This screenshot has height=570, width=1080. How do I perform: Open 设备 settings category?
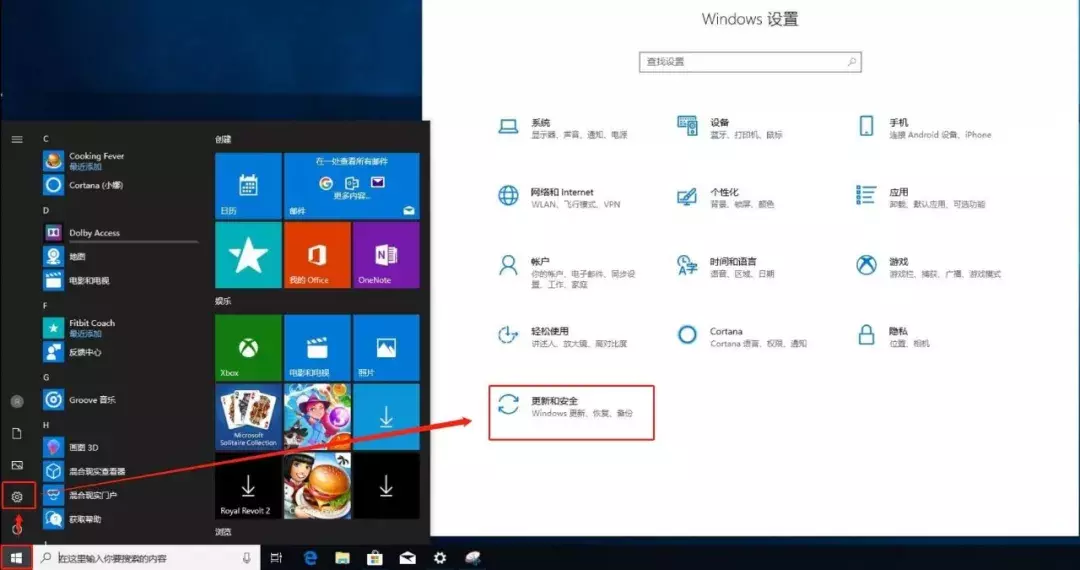[731, 129]
